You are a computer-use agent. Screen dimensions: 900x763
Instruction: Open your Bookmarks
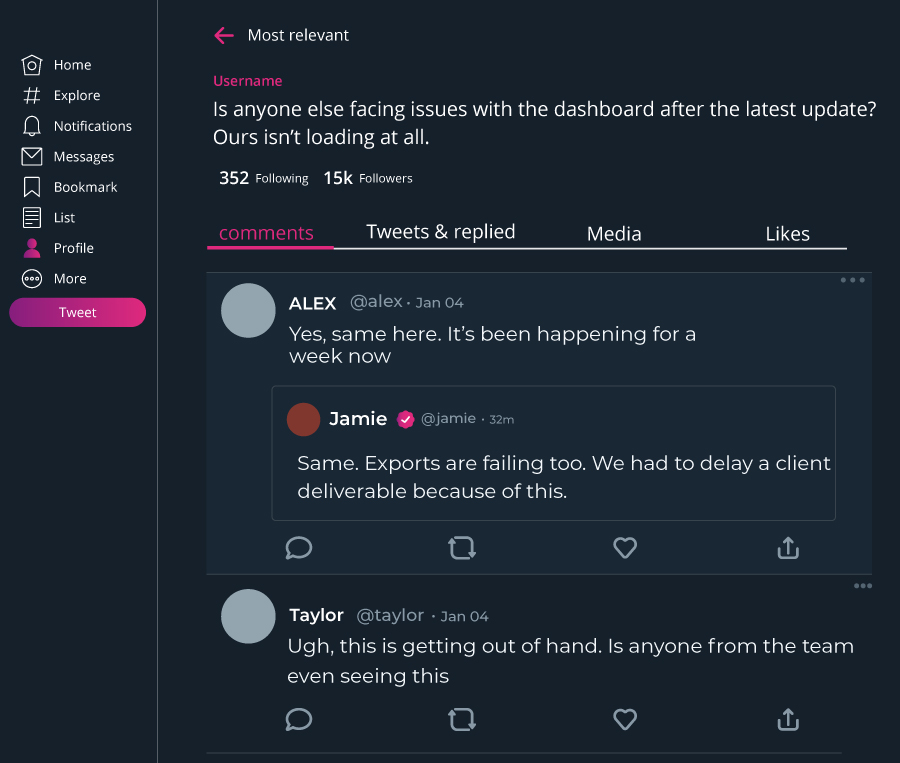pyautogui.click(x=86, y=187)
